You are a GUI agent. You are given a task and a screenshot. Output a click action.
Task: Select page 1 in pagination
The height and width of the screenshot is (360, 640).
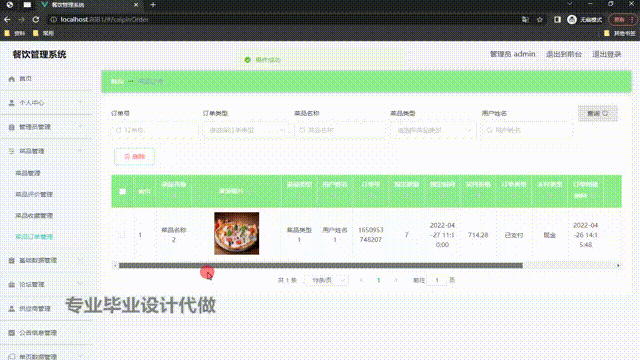tap(378, 280)
